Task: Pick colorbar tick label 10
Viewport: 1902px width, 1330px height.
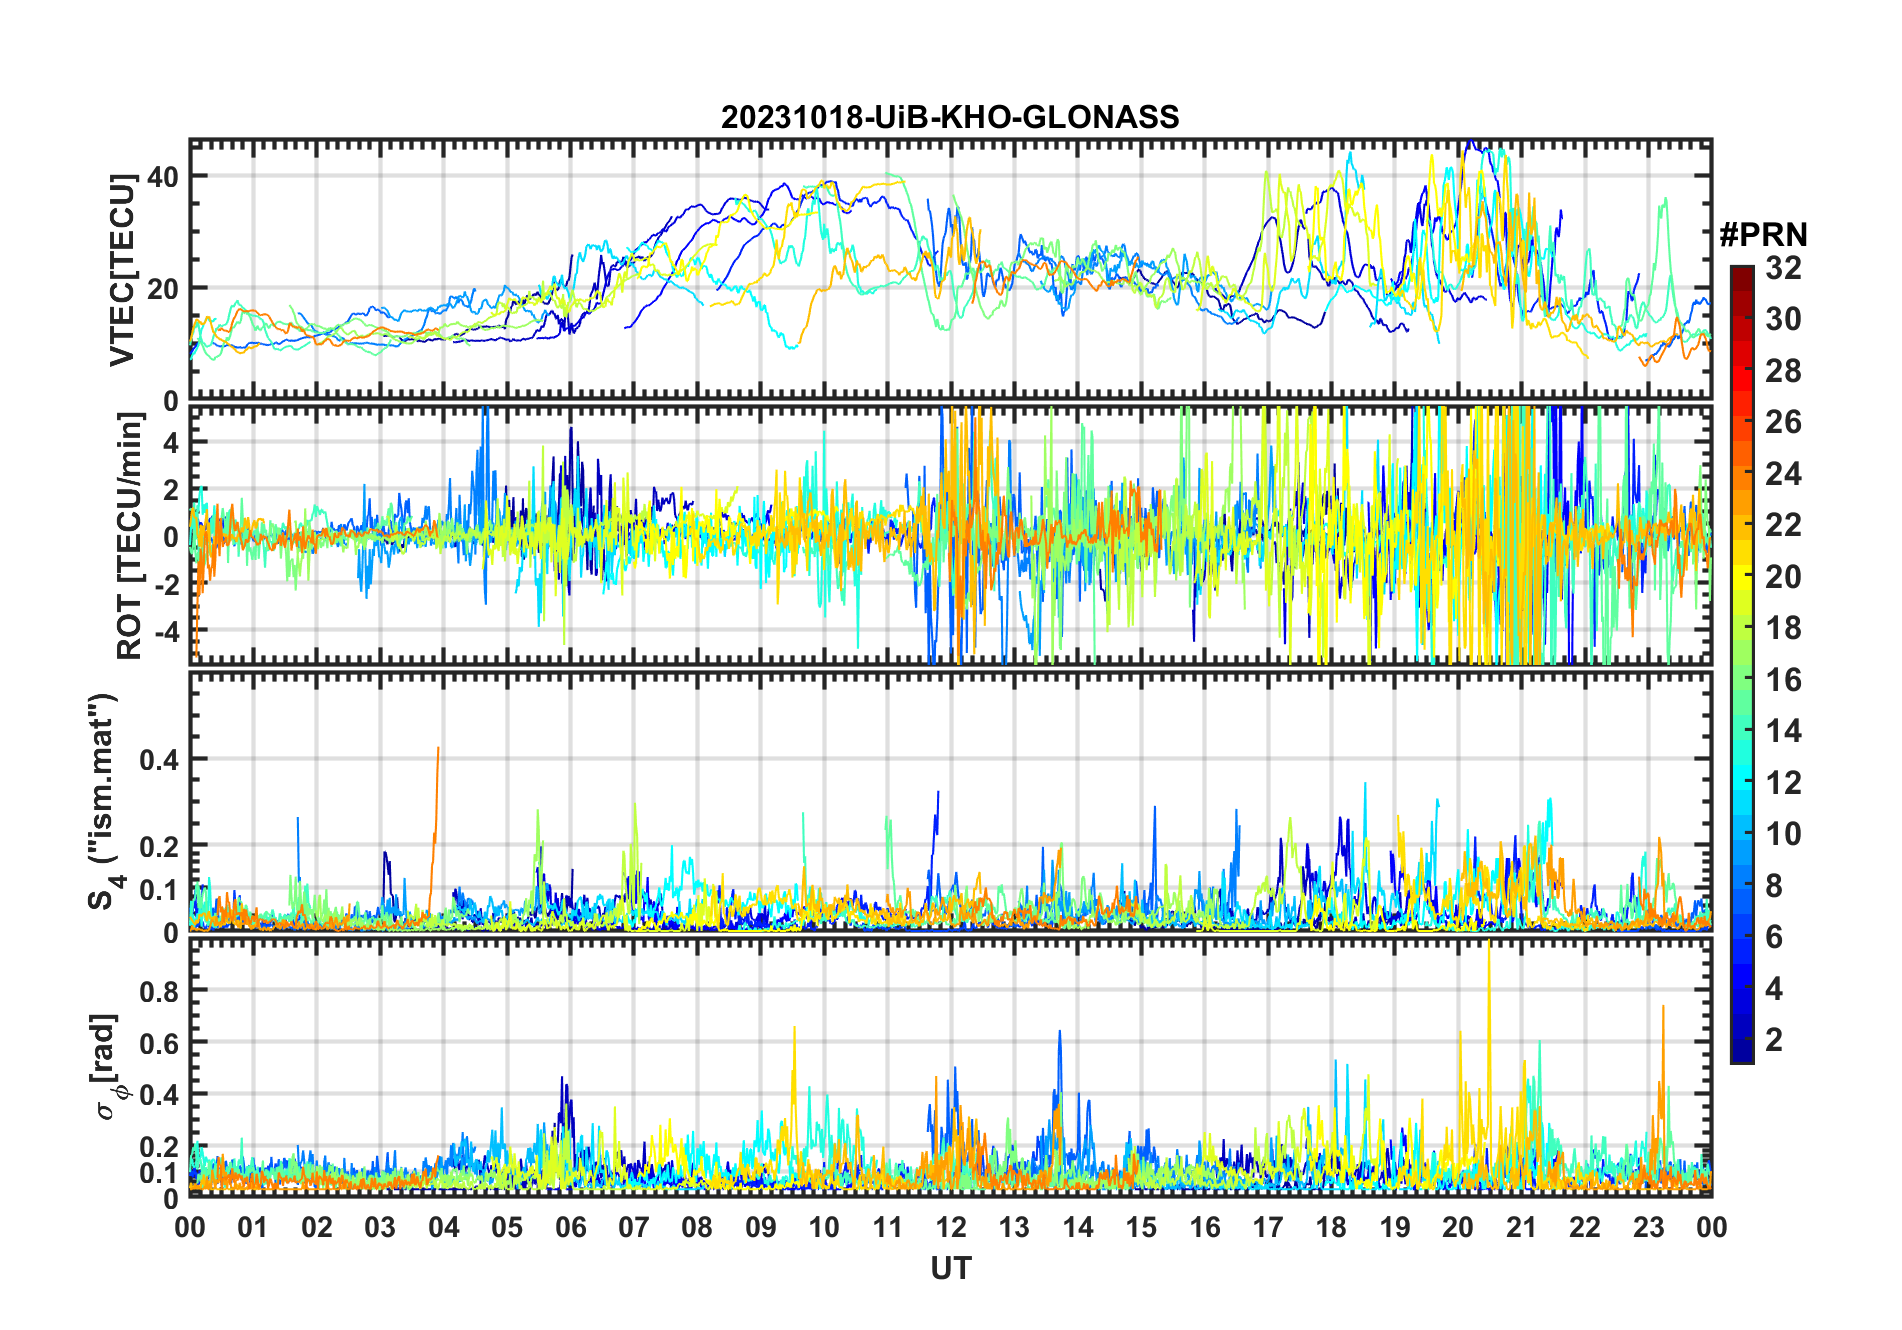Action: point(1783,834)
